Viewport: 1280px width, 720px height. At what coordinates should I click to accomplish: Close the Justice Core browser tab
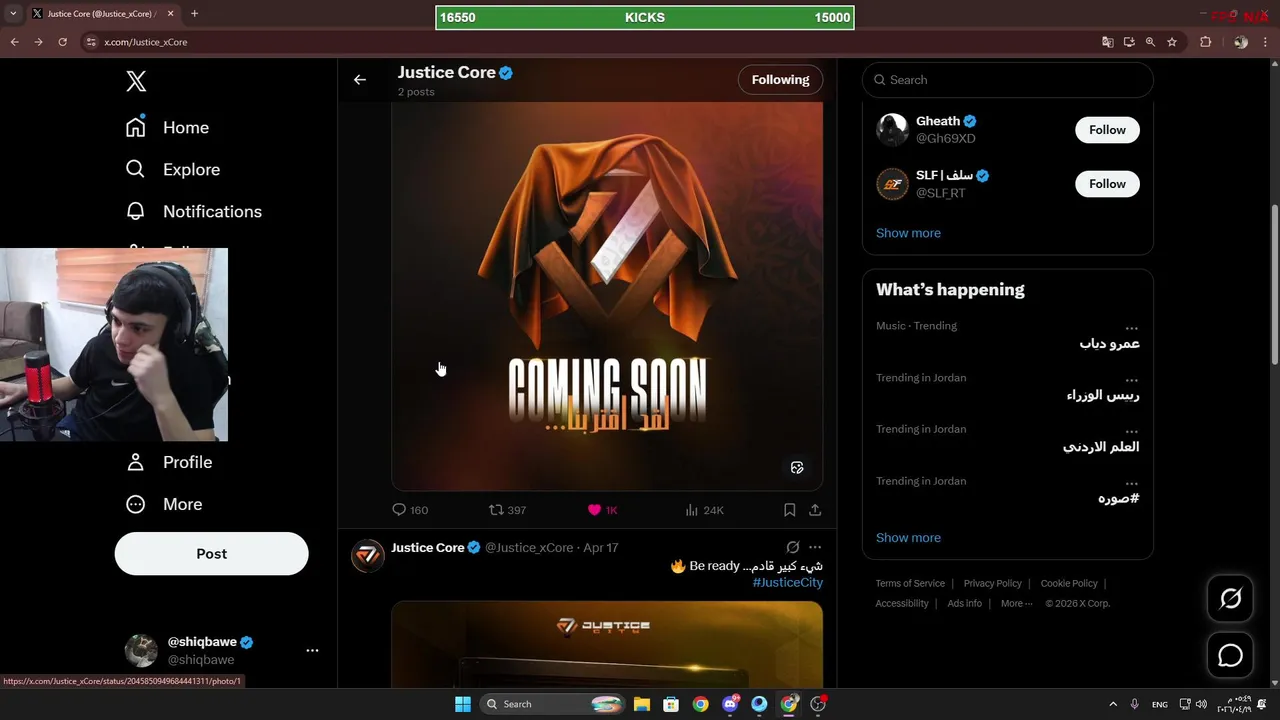pyautogui.click(x=171, y=14)
